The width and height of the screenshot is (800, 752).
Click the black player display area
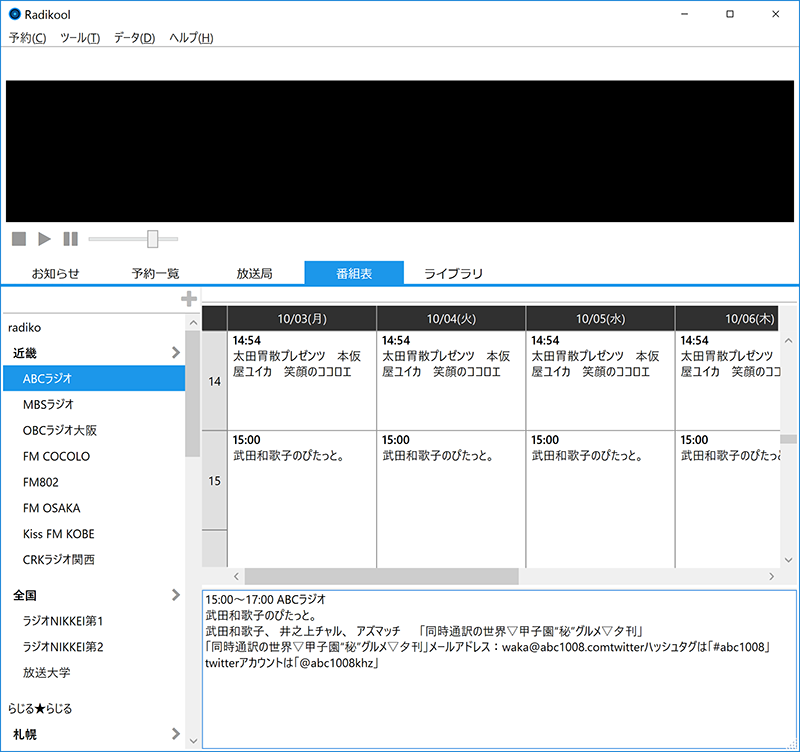point(399,151)
